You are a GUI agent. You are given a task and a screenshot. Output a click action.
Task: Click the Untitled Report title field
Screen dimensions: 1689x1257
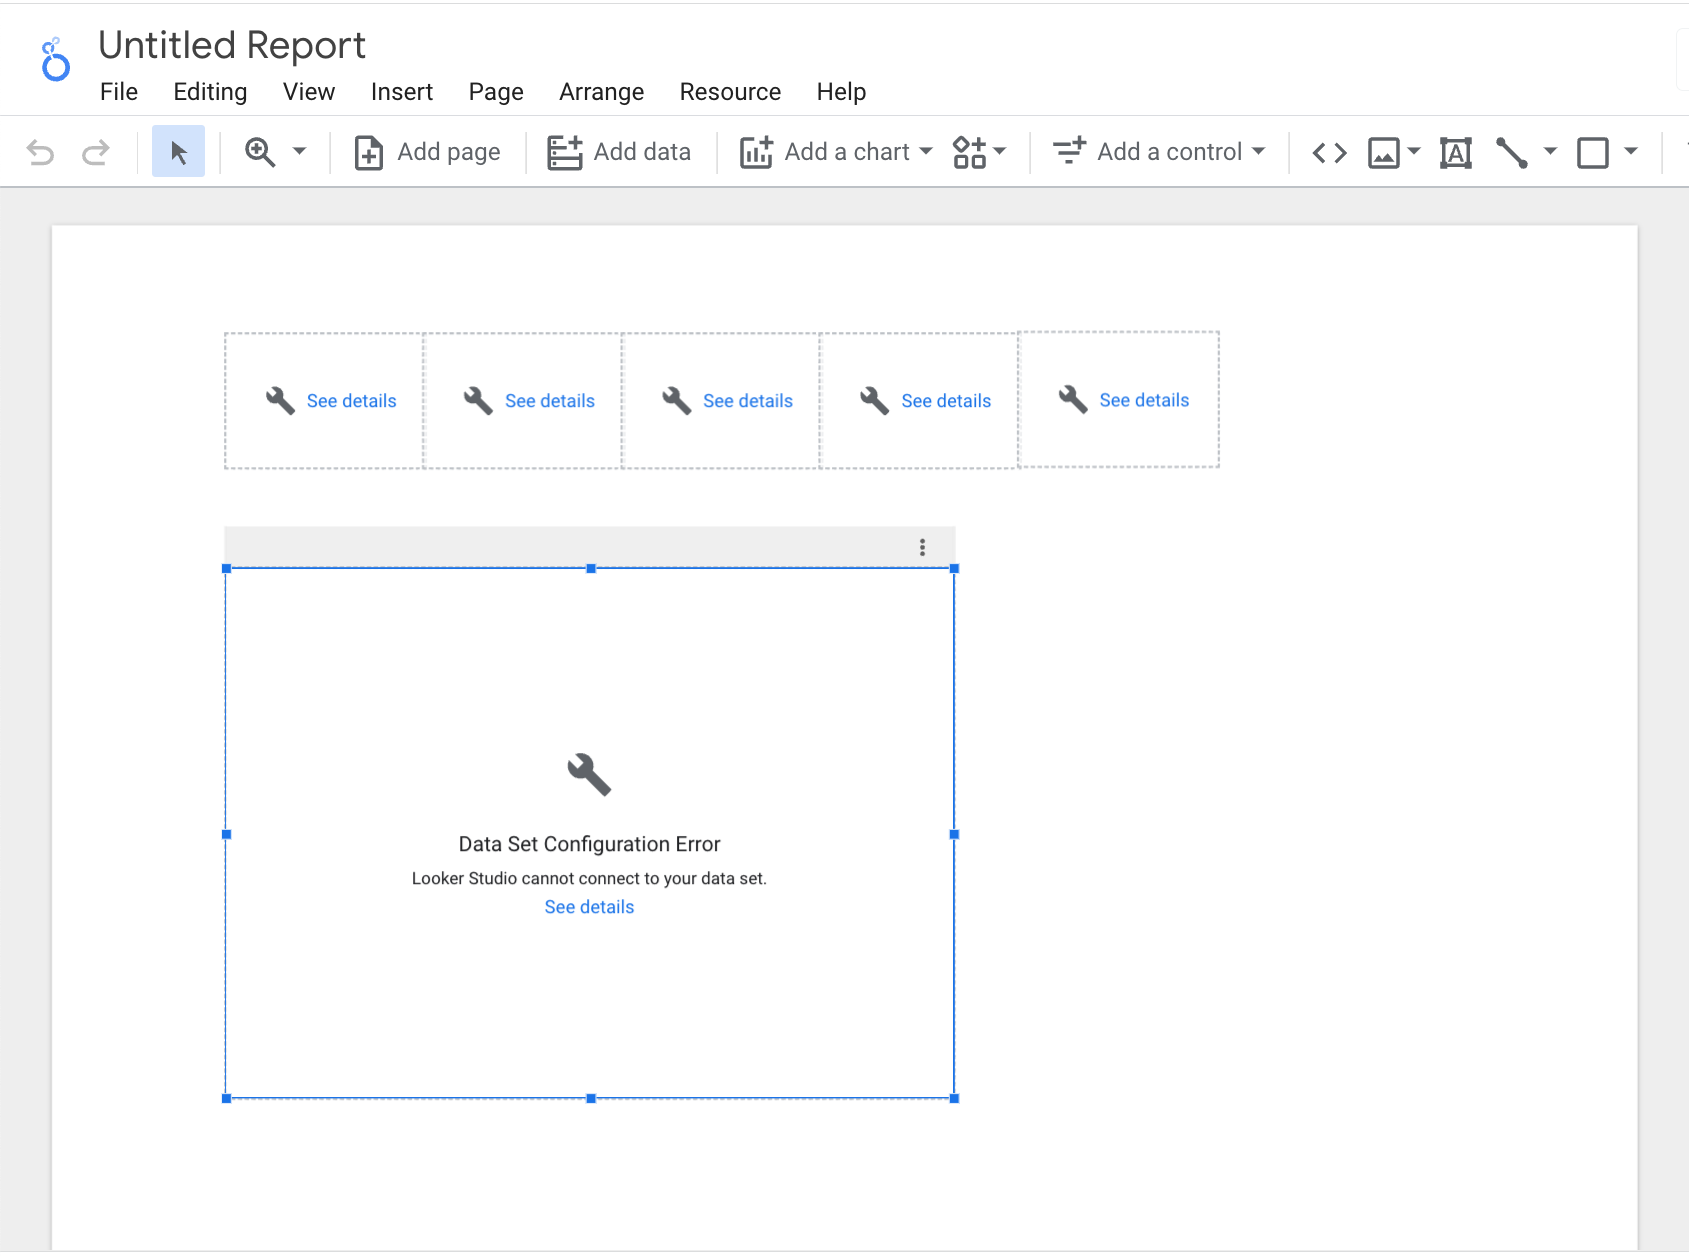[232, 45]
